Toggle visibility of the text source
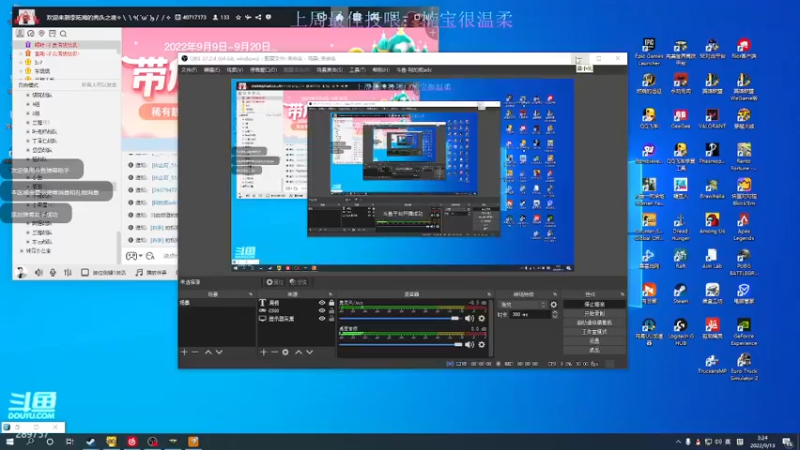Screen dimensions: 800x450 coord(322,303)
